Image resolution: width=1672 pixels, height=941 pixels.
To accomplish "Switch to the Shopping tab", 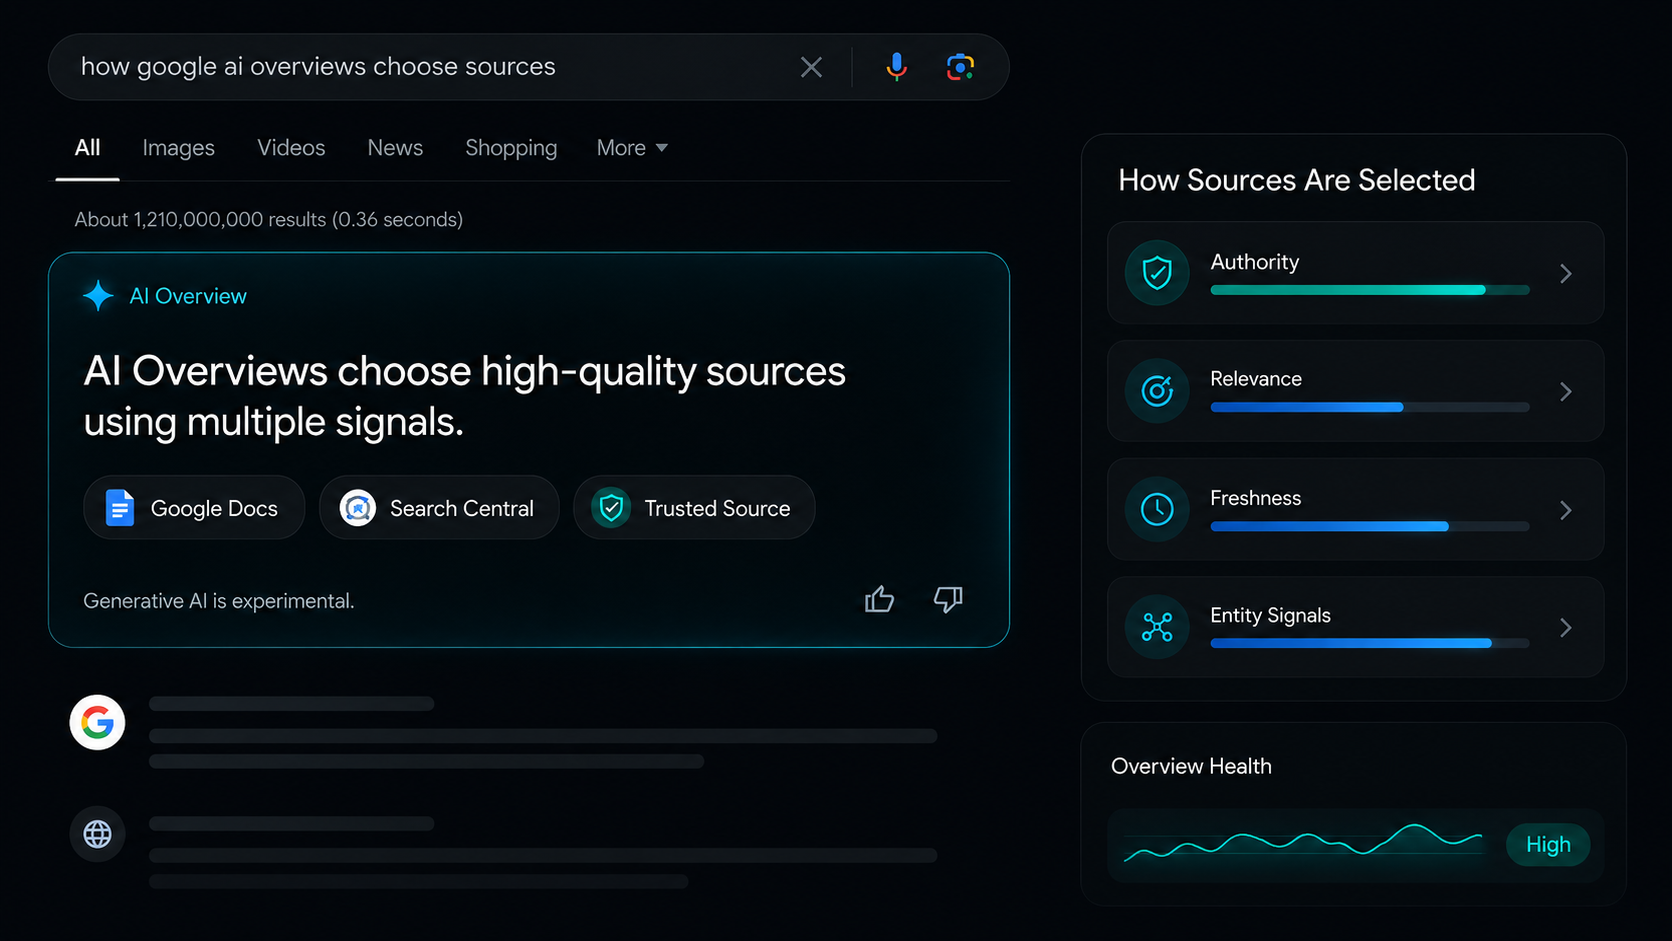I will tap(511, 148).
